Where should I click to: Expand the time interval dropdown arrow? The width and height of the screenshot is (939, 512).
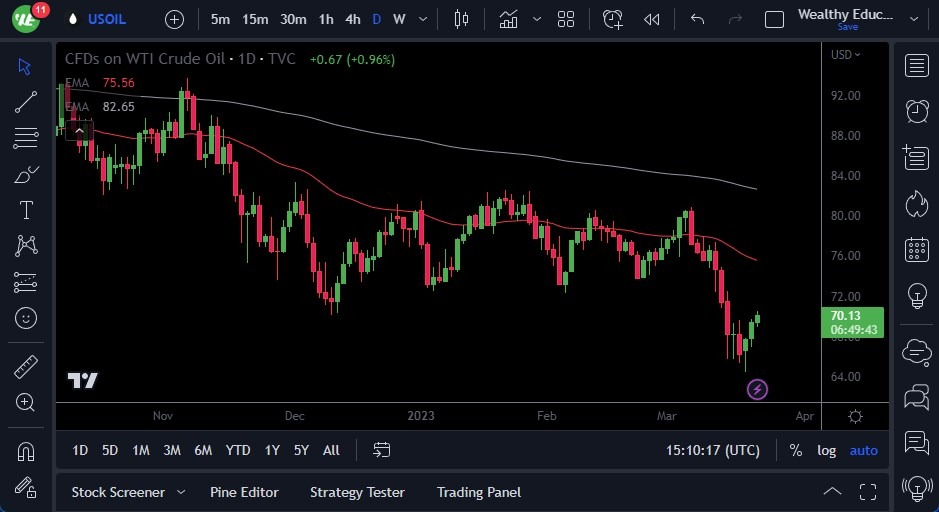coord(425,19)
